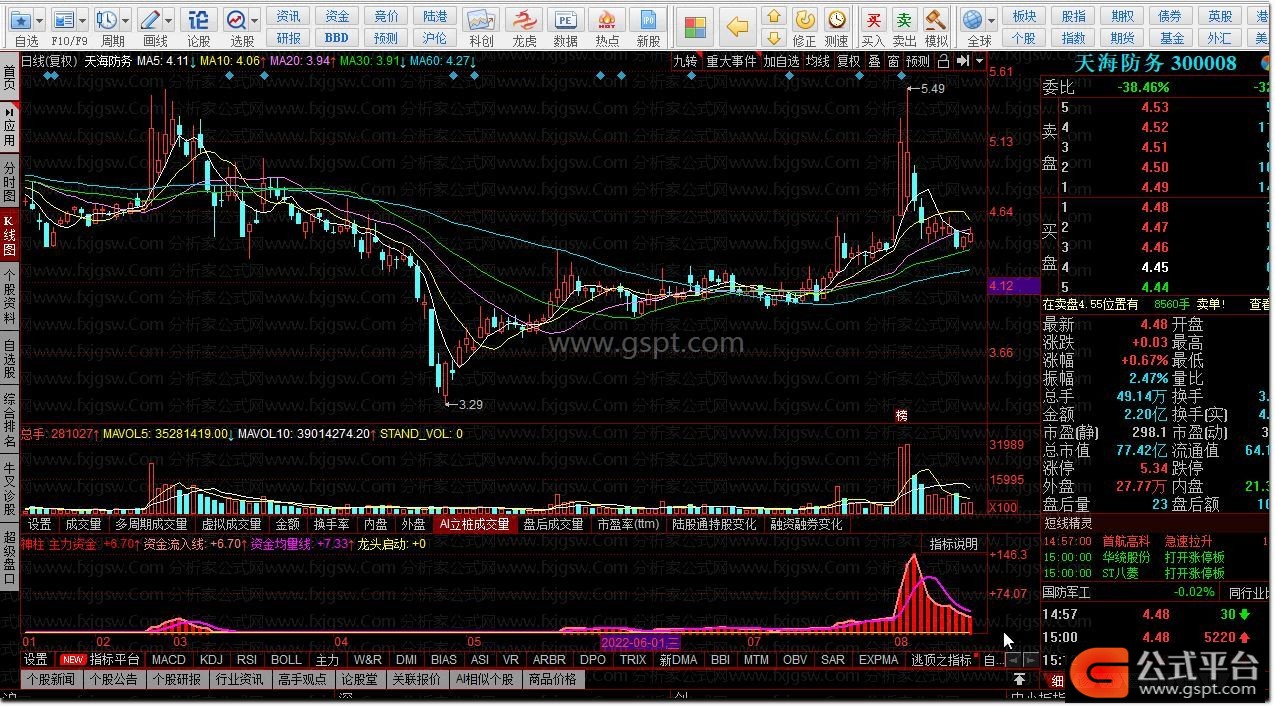The width and height of the screenshot is (1275, 706).
Task: Click the 榜 marker on the chart
Action: pos(901,415)
